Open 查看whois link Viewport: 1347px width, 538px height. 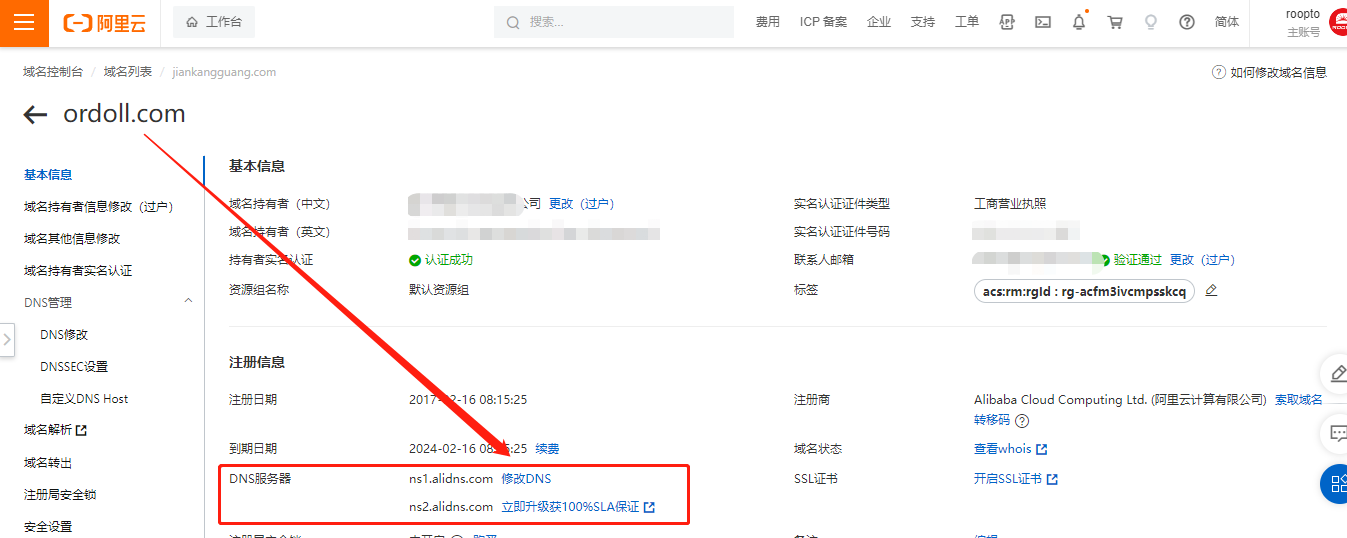(1010, 448)
